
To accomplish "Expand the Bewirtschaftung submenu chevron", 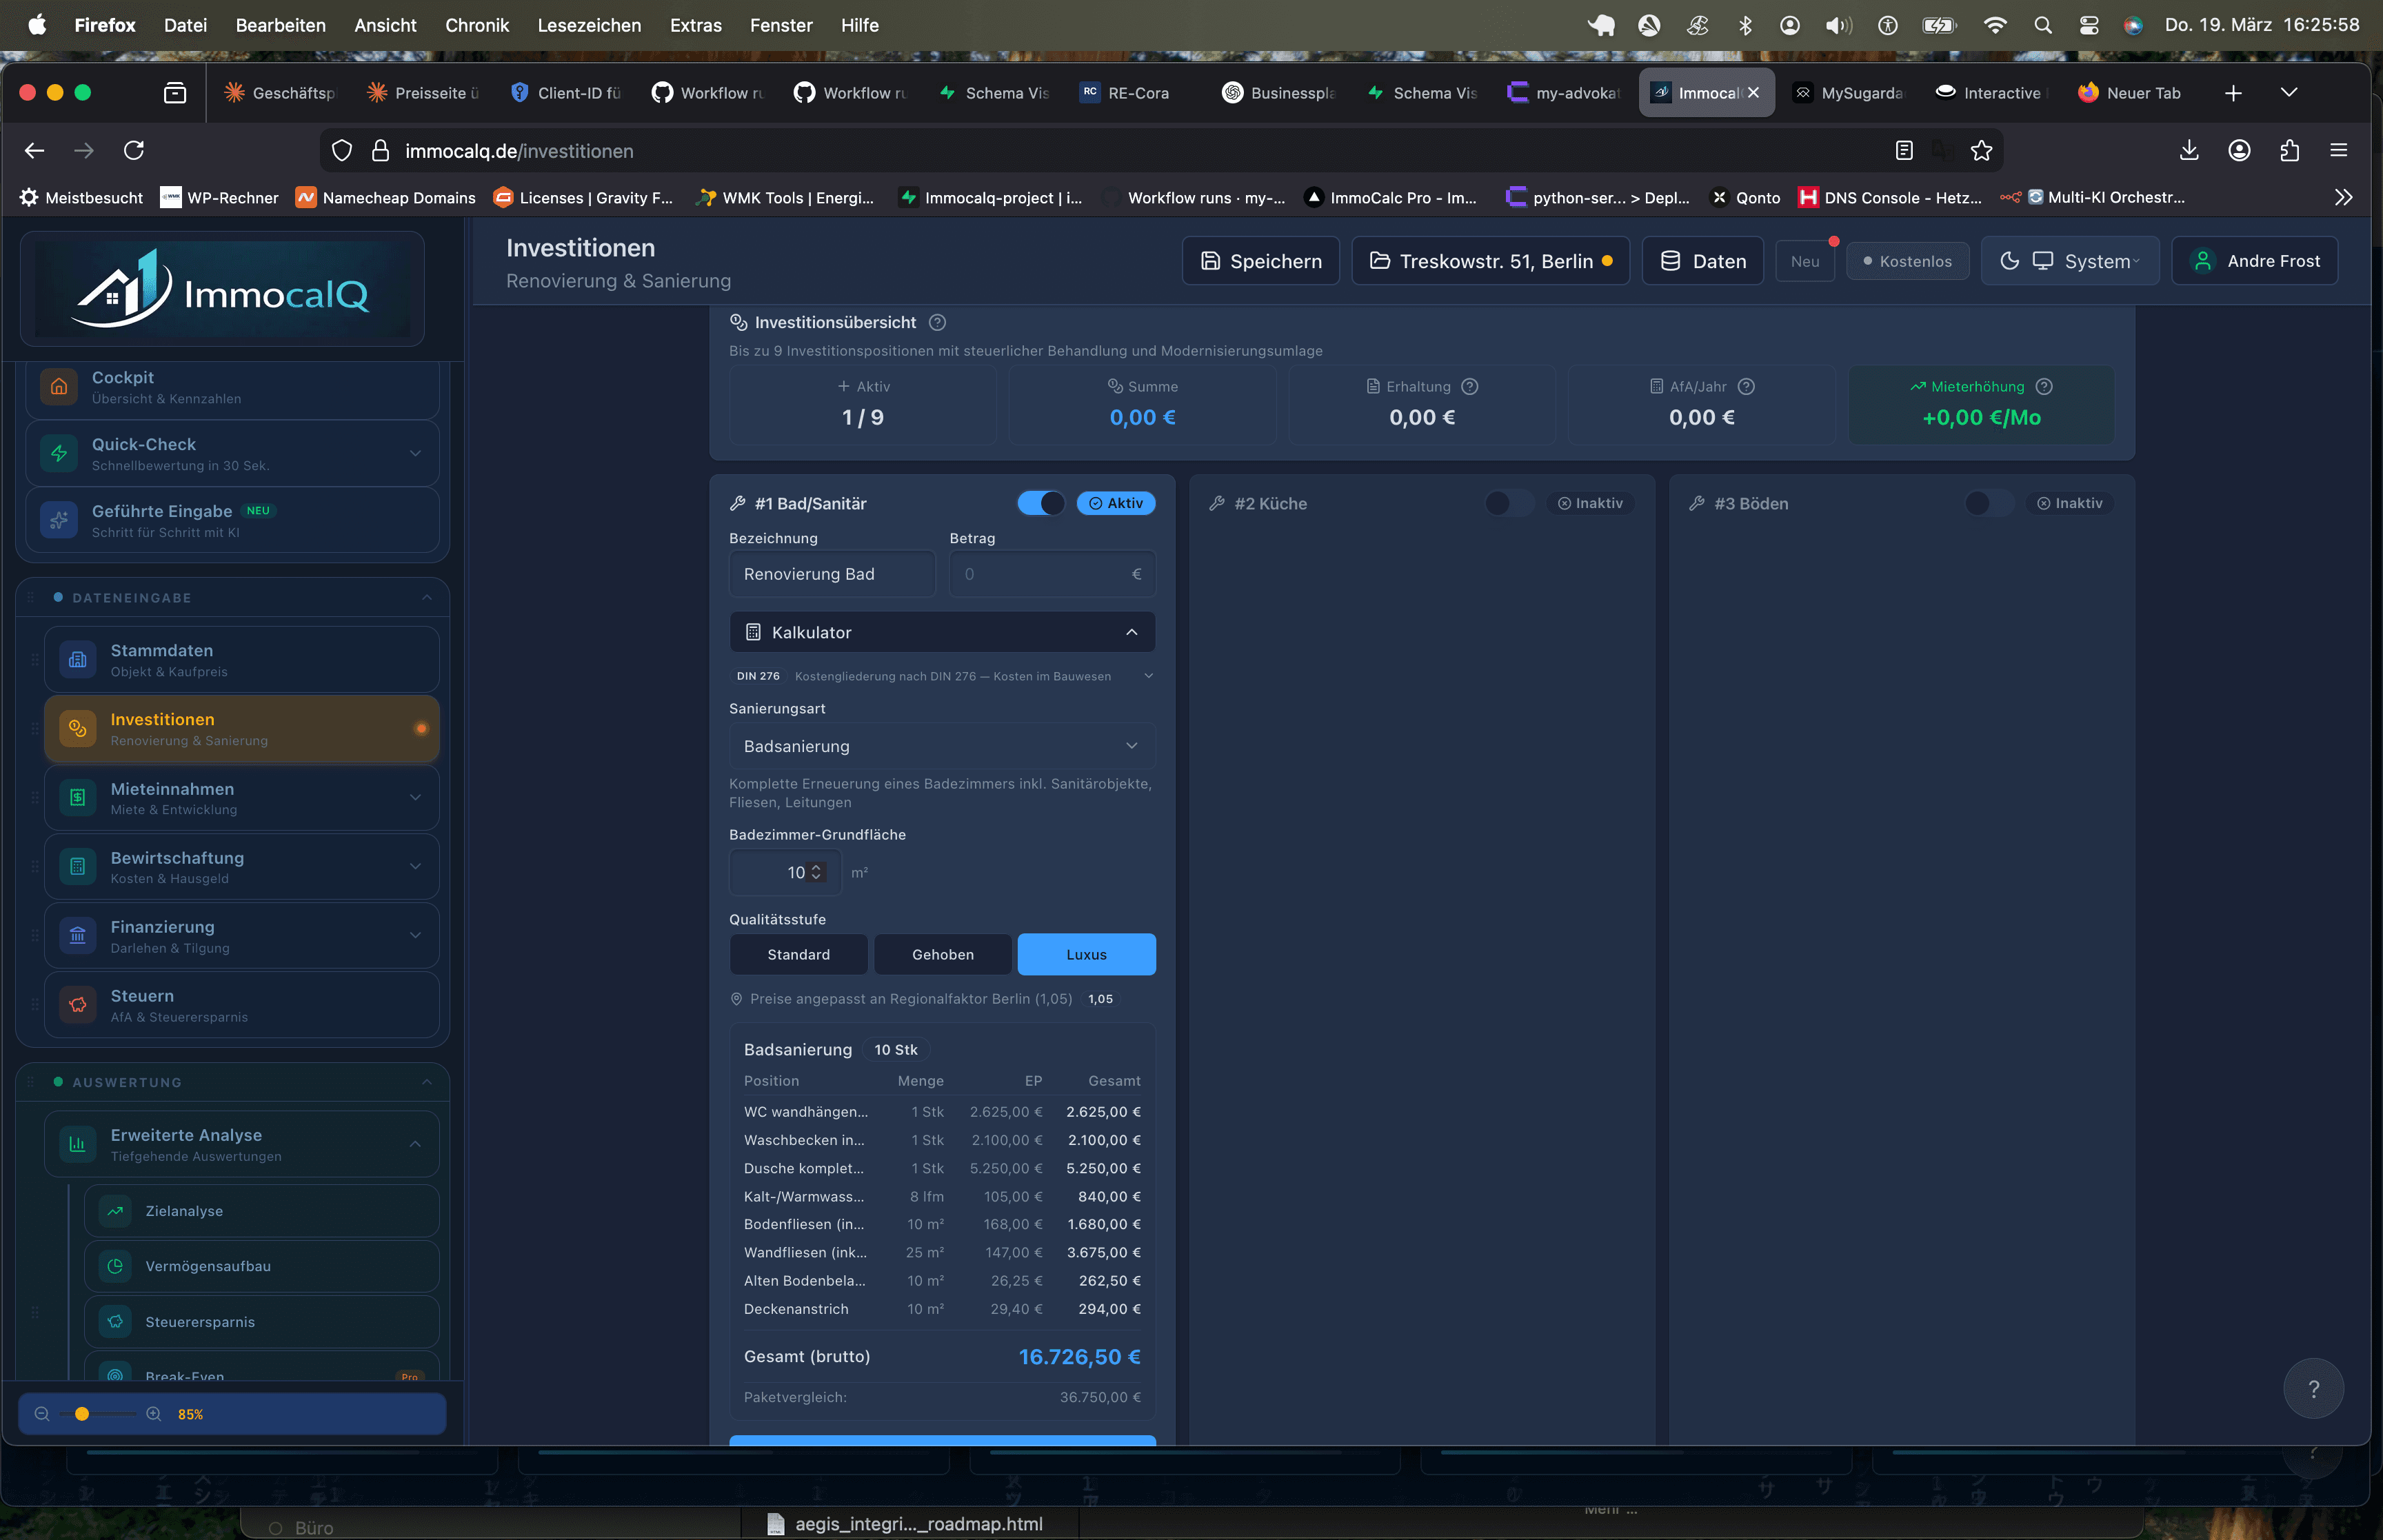I will point(415,867).
